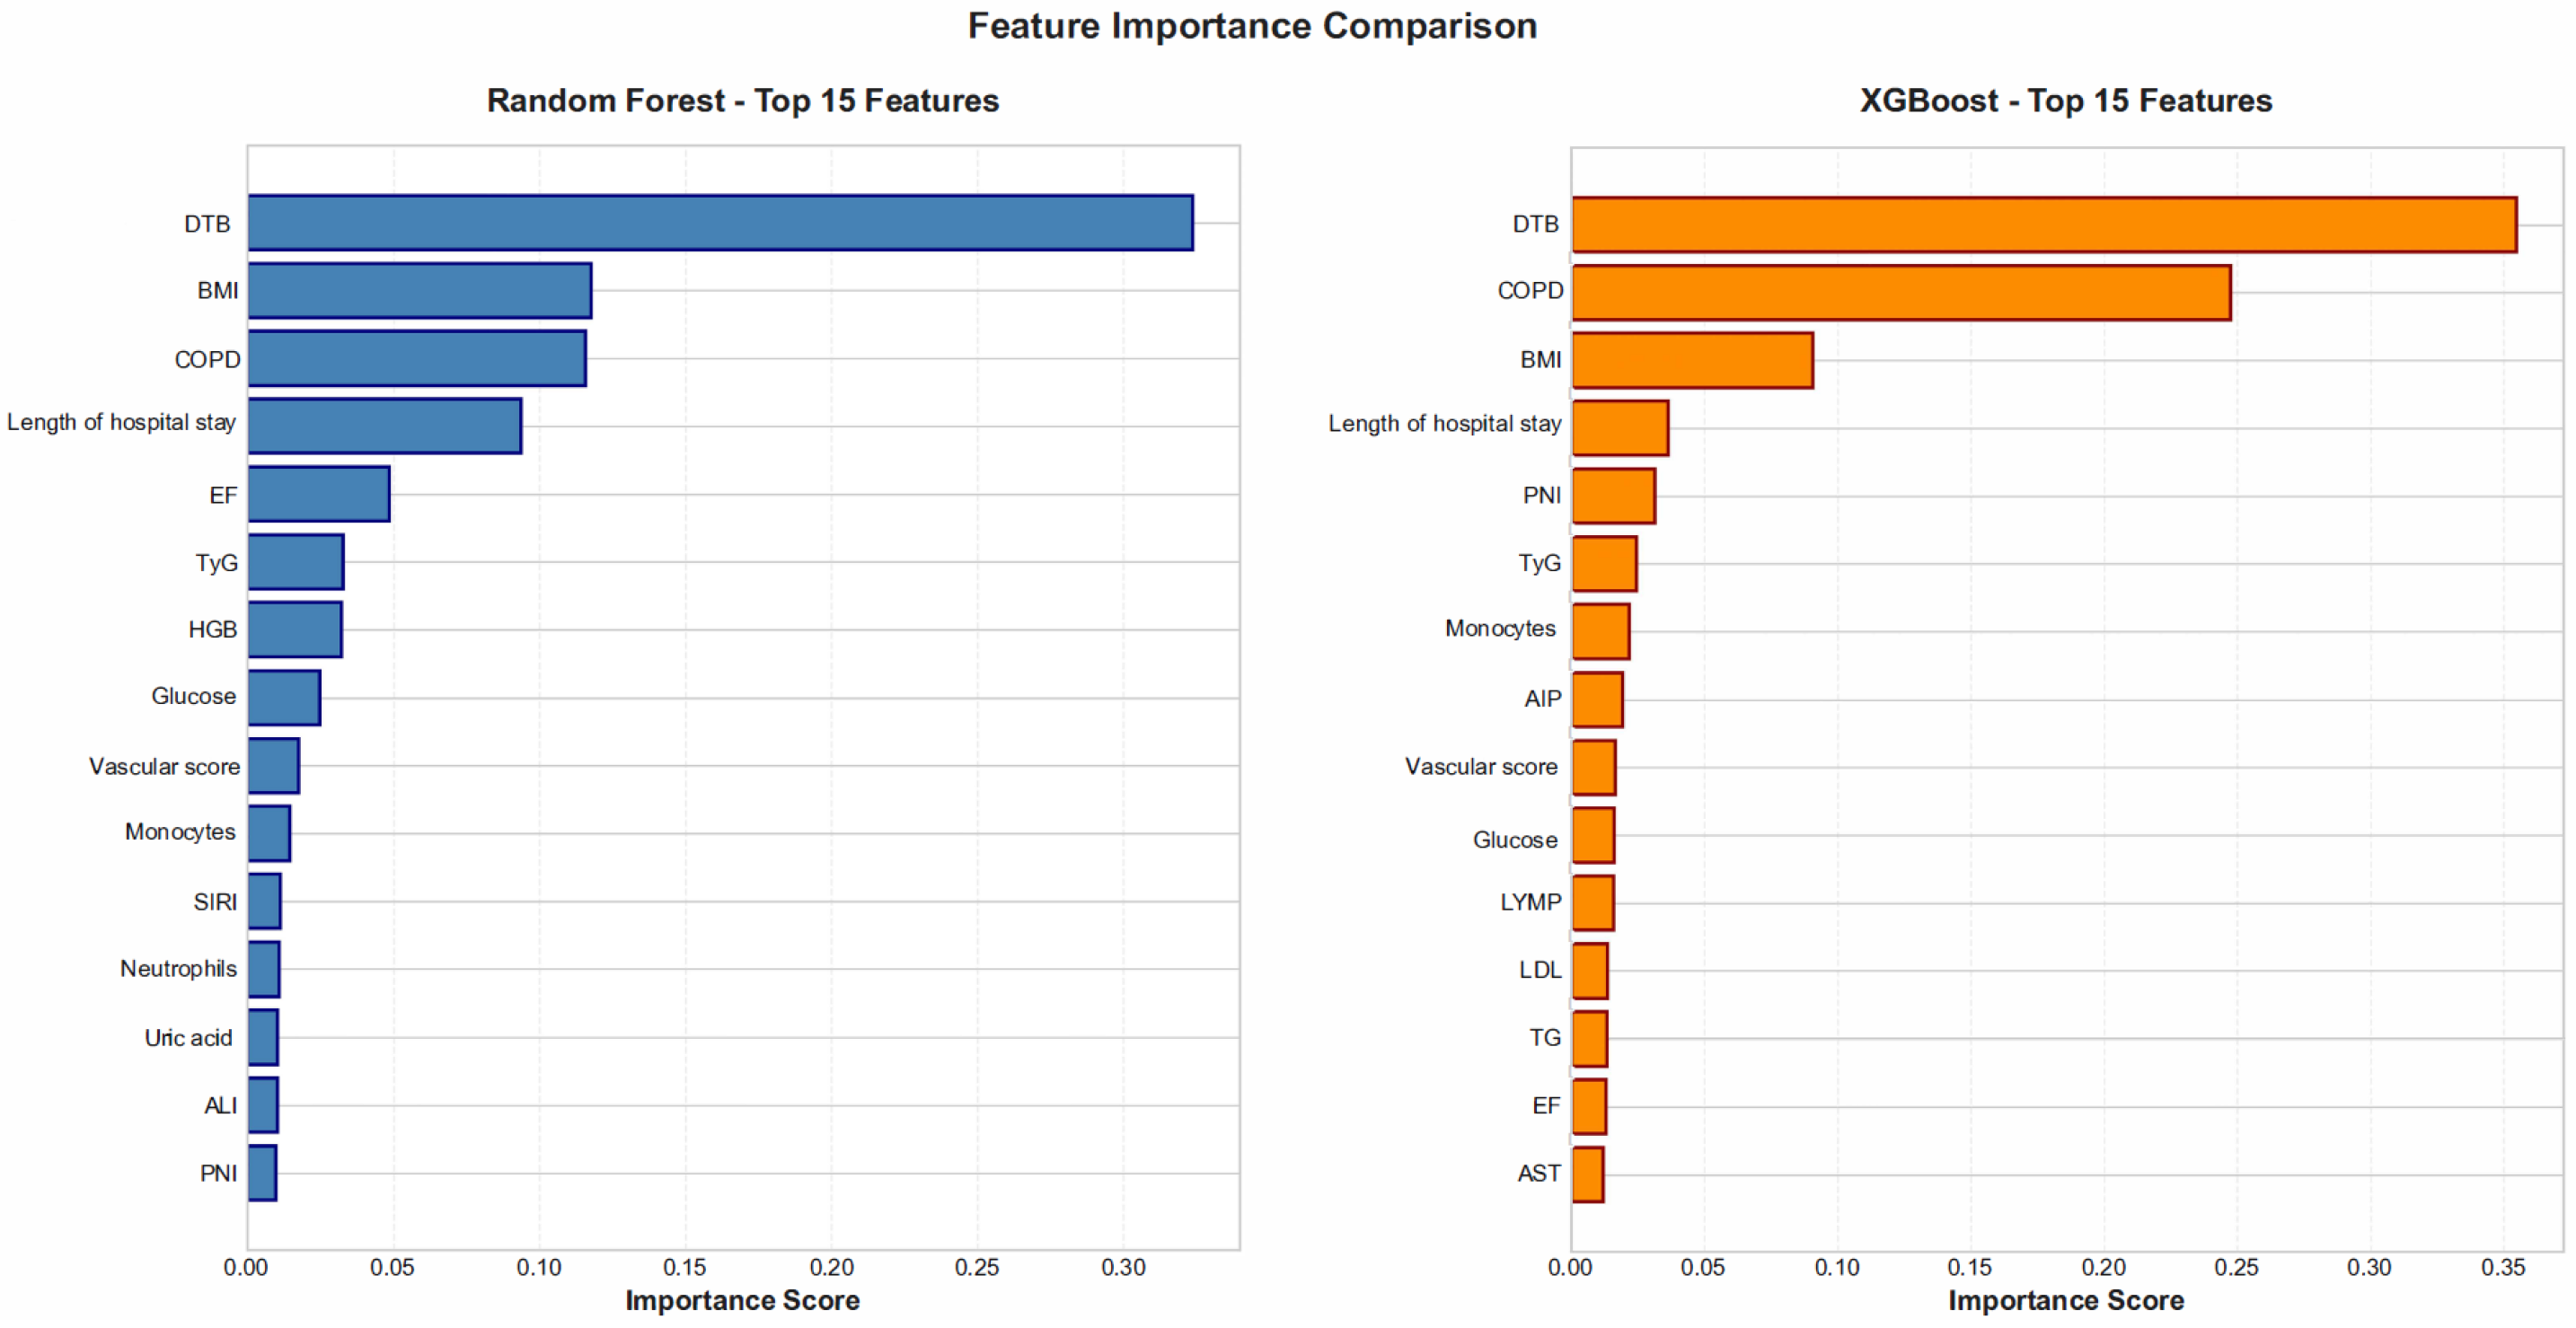Click the 0.35 tick on XGBoost axis
2576x1328 pixels.
(x=2503, y=1268)
